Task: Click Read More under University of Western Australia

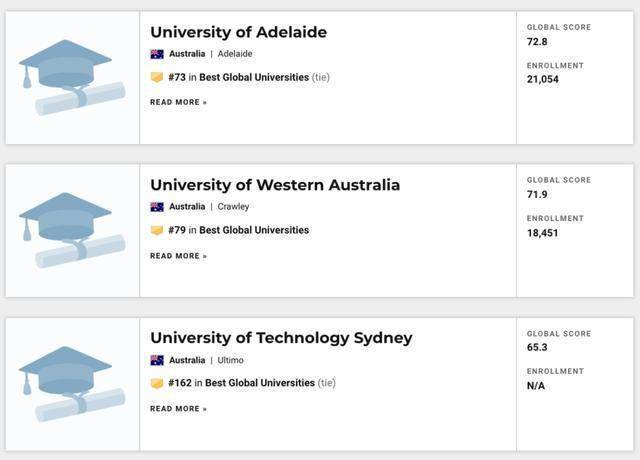Action: (x=178, y=256)
